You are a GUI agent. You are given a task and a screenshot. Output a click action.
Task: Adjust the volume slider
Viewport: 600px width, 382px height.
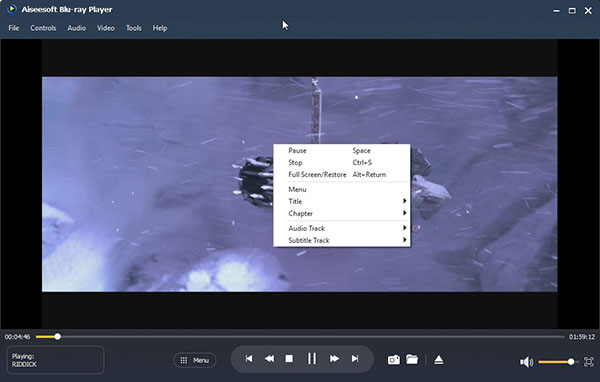pyautogui.click(x=557, y=362)
